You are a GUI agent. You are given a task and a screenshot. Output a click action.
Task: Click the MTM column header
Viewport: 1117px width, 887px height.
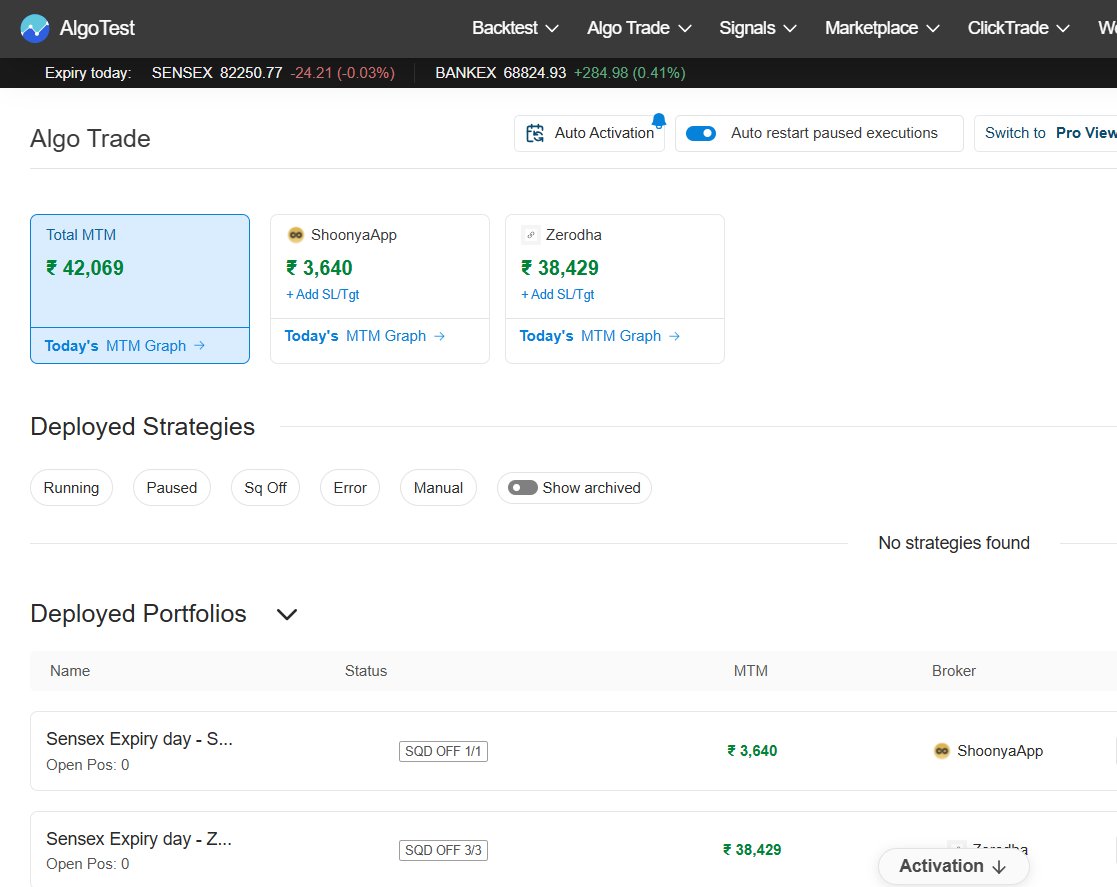click(x=751, y=671)
